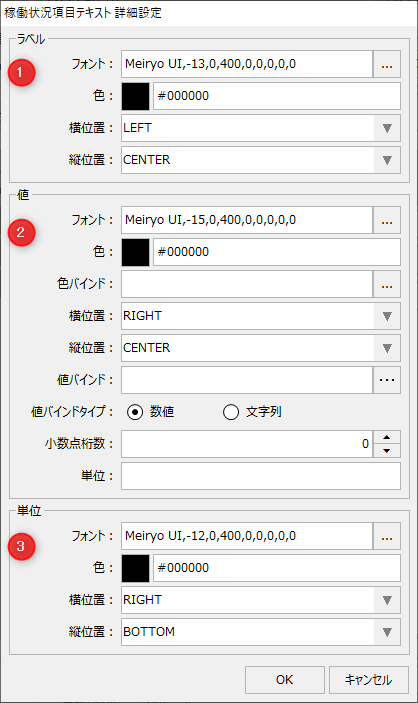Open 単位 横位置 dropdown showing RIGHT

pyautogui.click(x=261, y=600)
